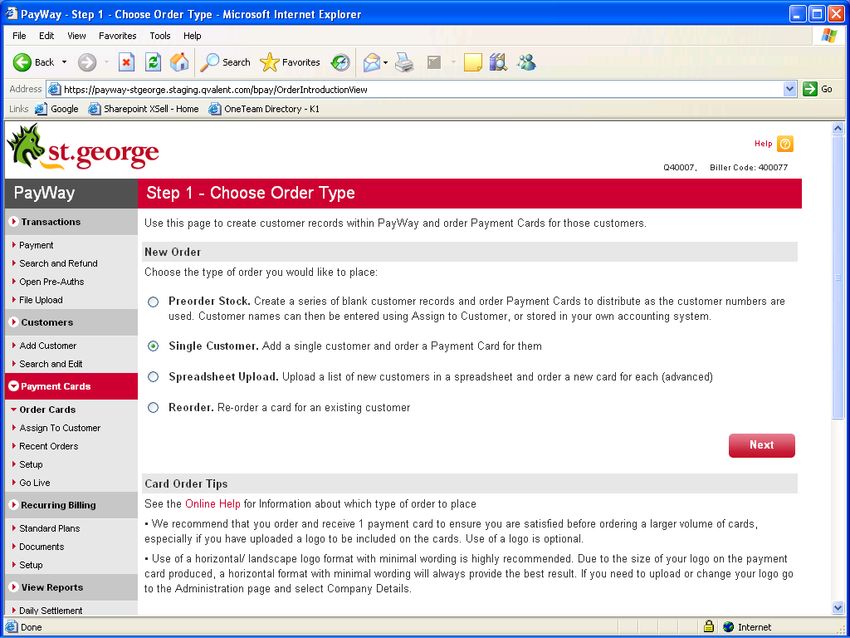850x638 pixels.
Task: Click the yellow Help question mark icon
Action: [785, 144]
